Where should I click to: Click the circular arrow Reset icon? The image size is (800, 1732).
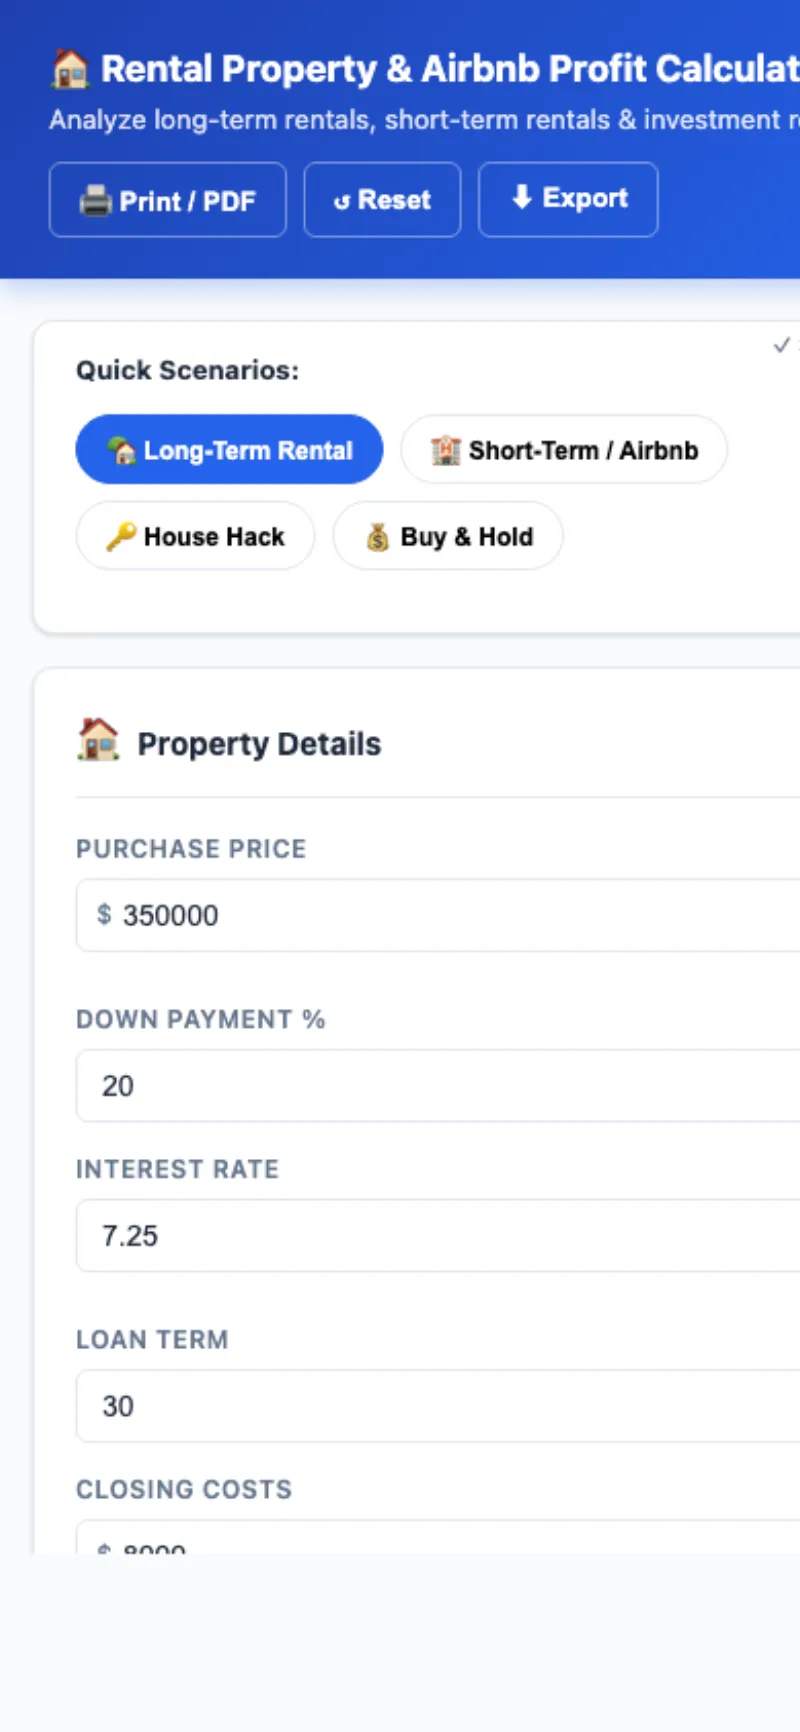coord(342,201)
